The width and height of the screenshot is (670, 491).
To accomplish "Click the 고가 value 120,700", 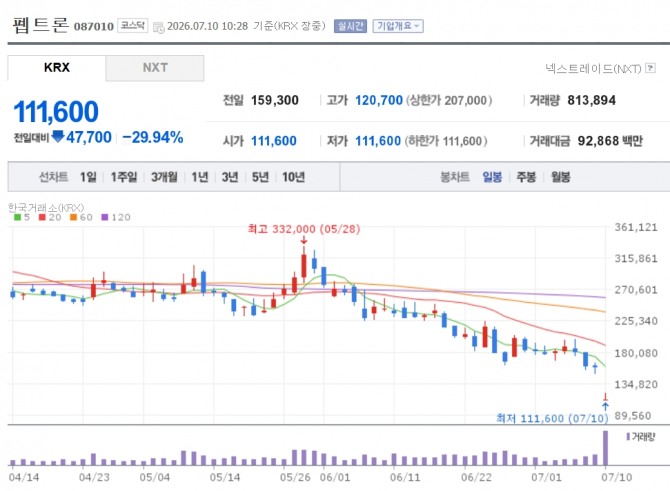I will point(379,100).
